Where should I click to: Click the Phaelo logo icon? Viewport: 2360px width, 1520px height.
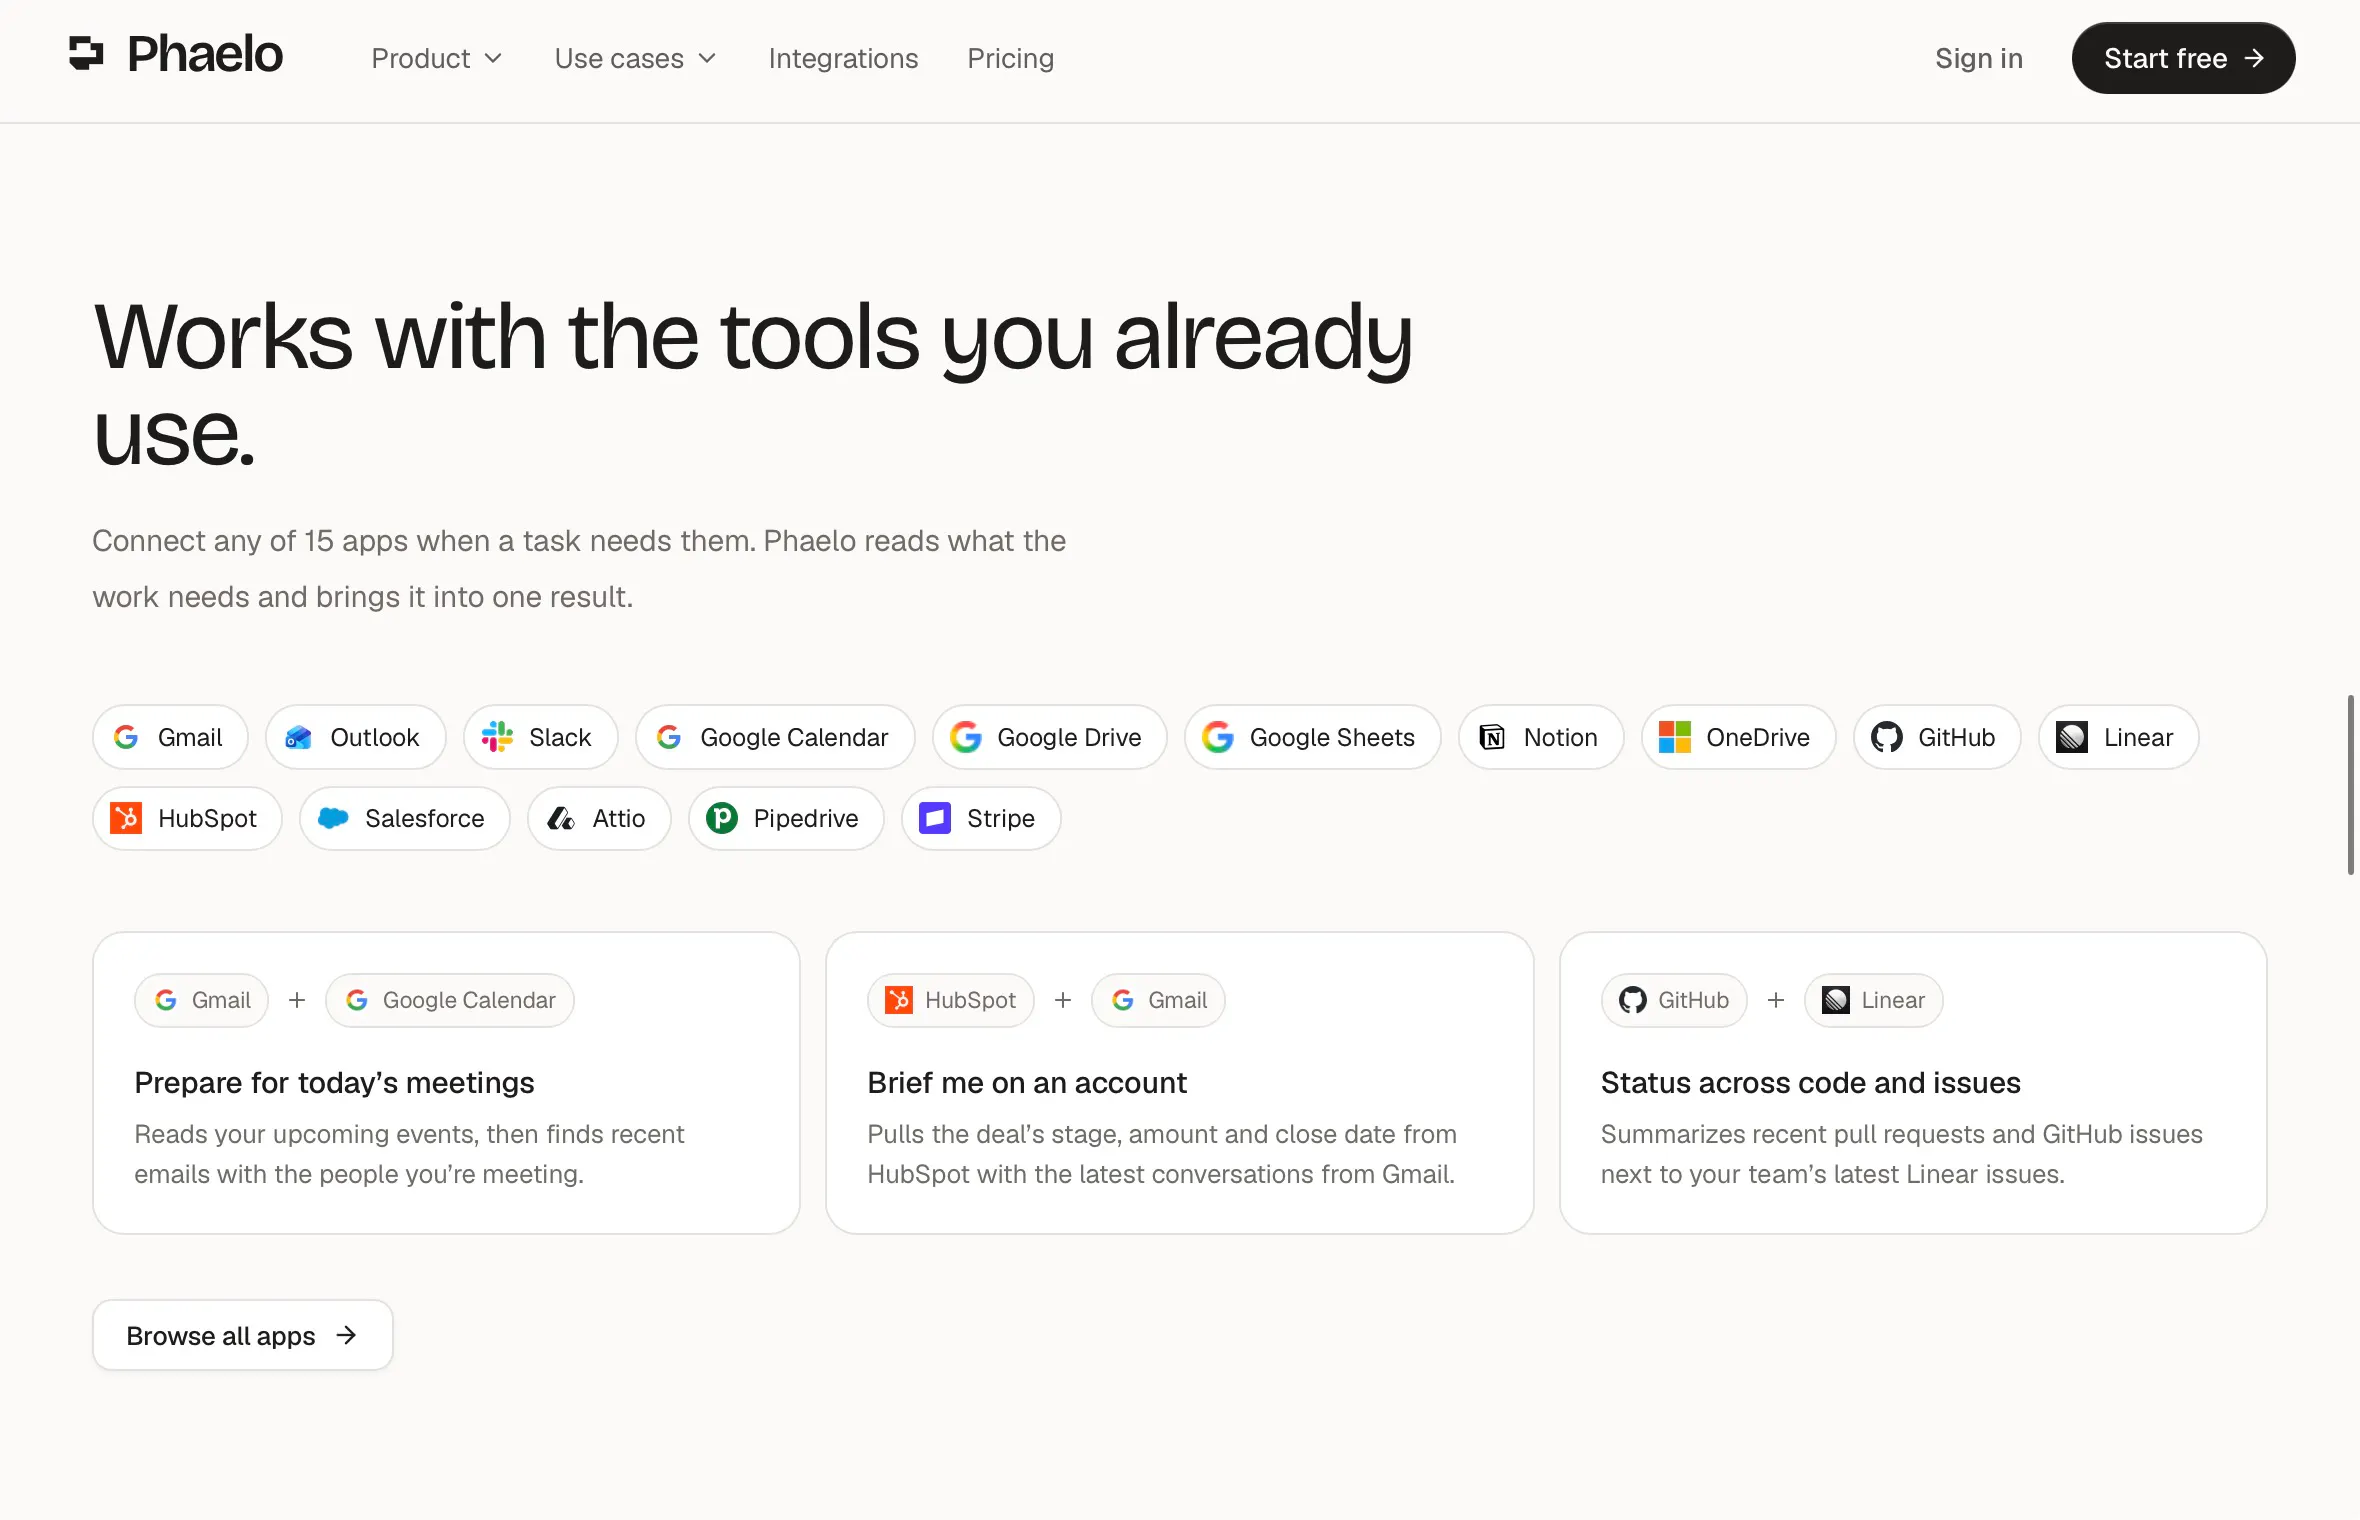pyautogui.click(x=86, y=53)
